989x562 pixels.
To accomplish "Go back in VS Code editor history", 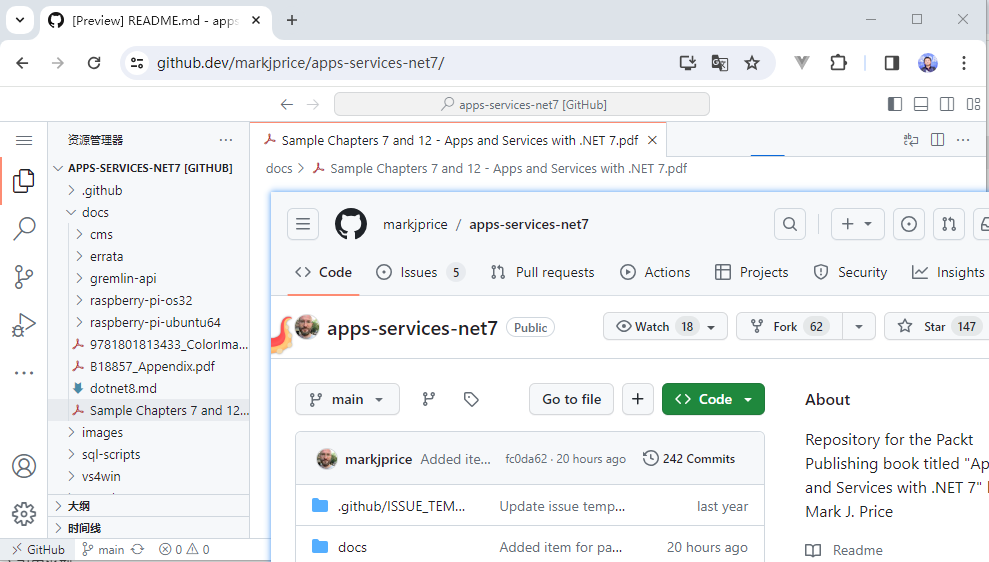I will (287, 104).
